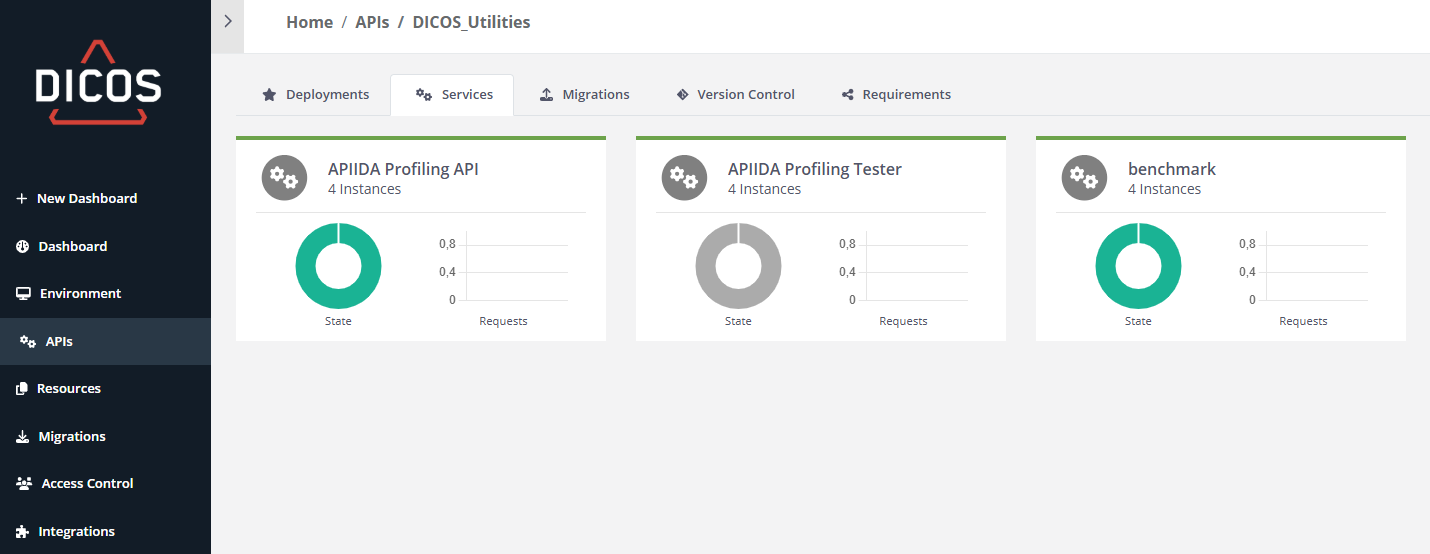
Task: Expand the sidebar using the chevron arrow
Action: tap(228, 21)
